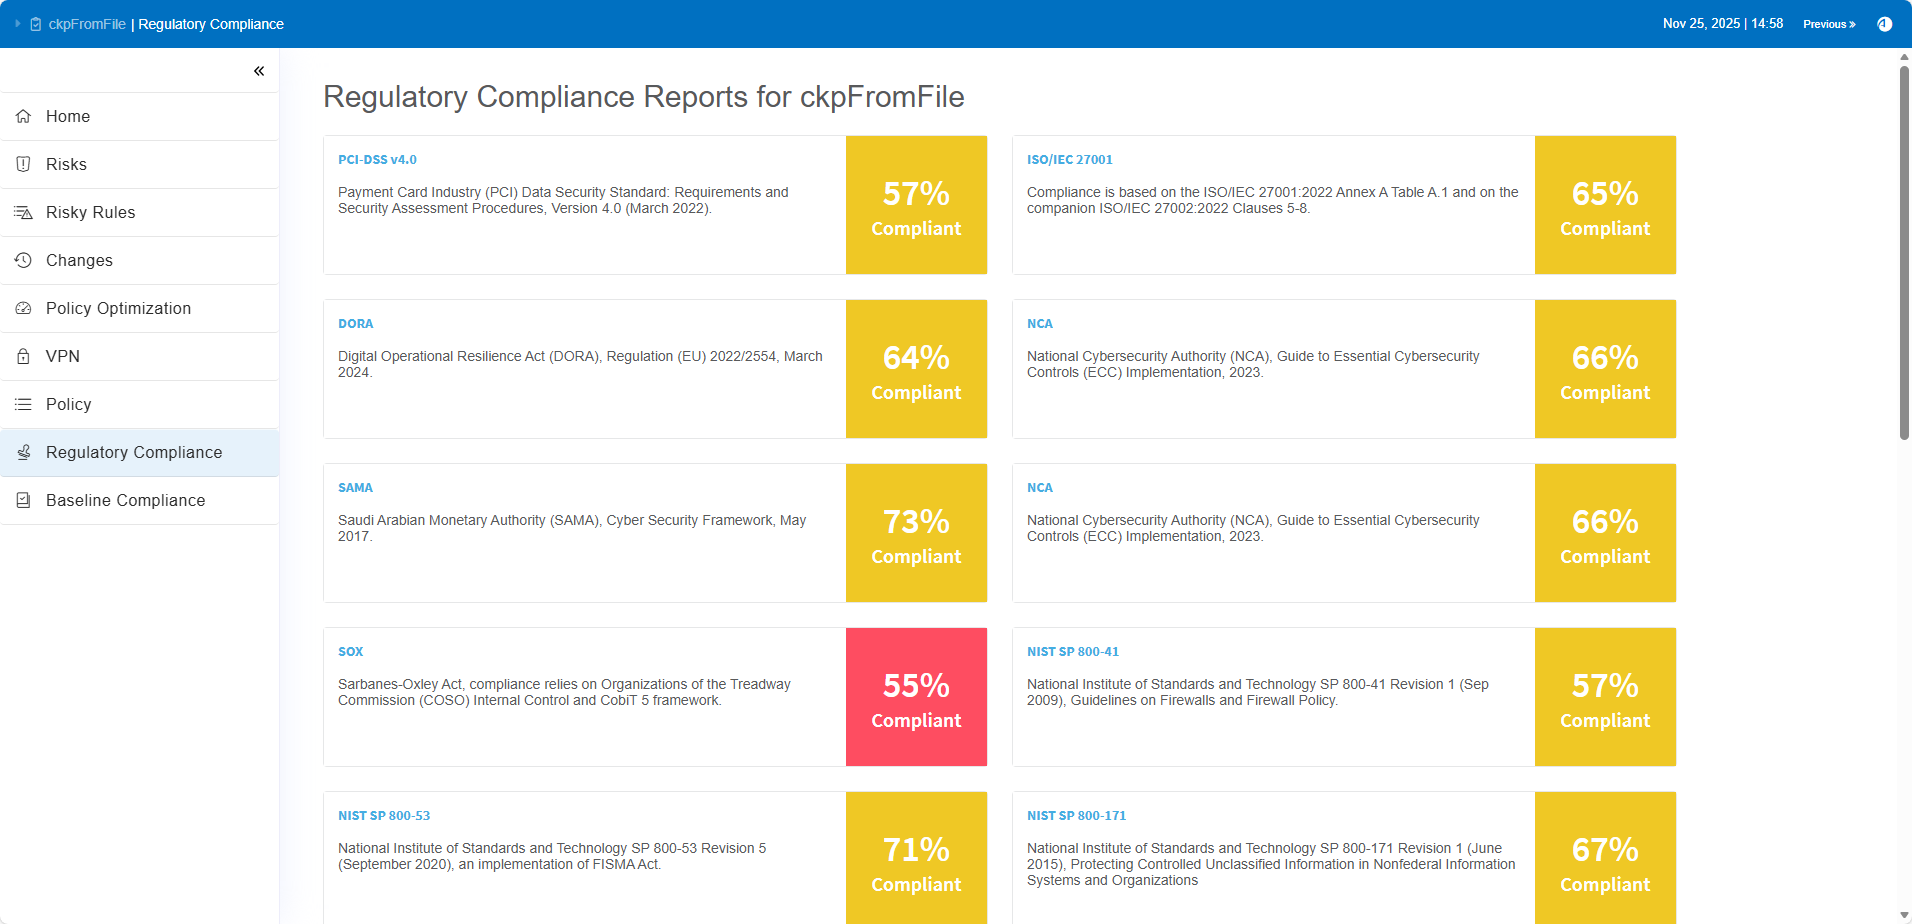Click the Home house icon in sidebar
The width and height of the screenshot is (1912, 924).
point(23,116)
